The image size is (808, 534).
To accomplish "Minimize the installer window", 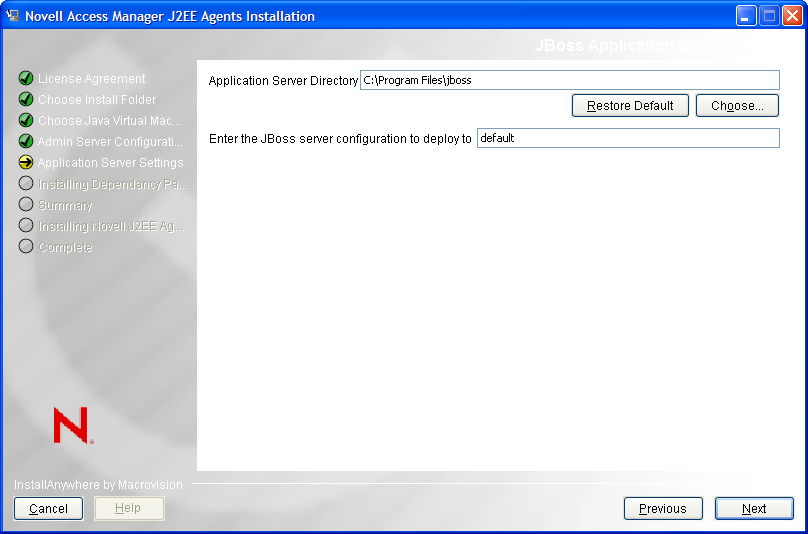I will [x=745, y=16].
